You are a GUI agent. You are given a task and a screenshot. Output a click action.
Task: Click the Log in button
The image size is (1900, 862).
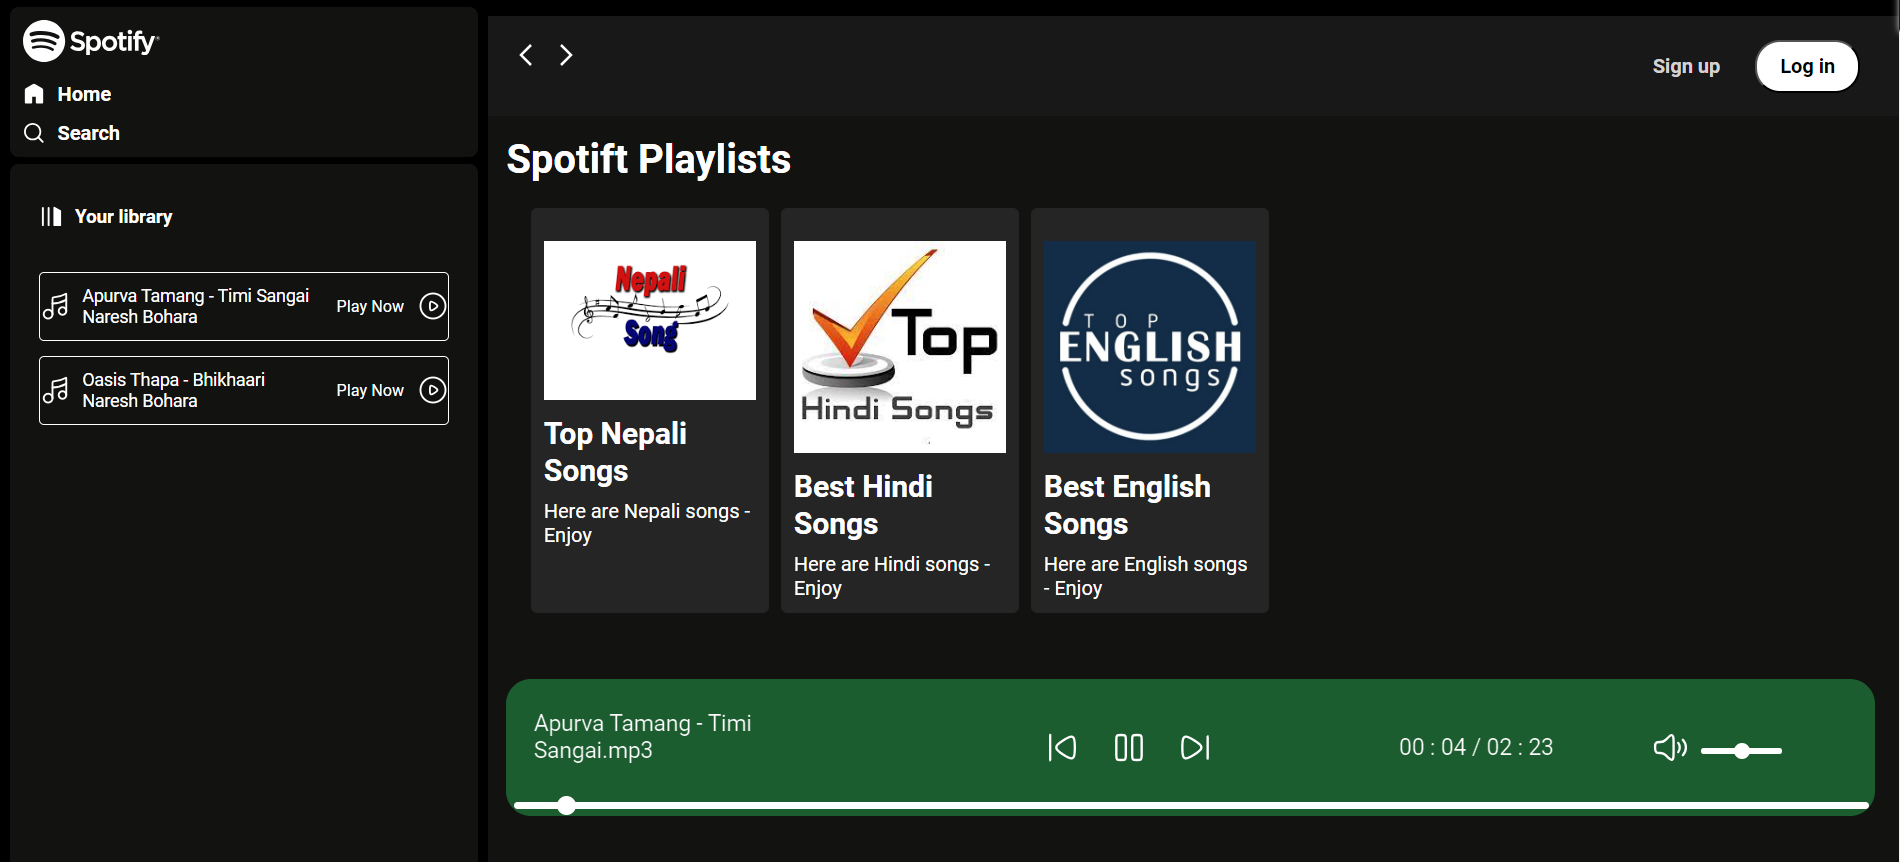tap(1807, 66)
